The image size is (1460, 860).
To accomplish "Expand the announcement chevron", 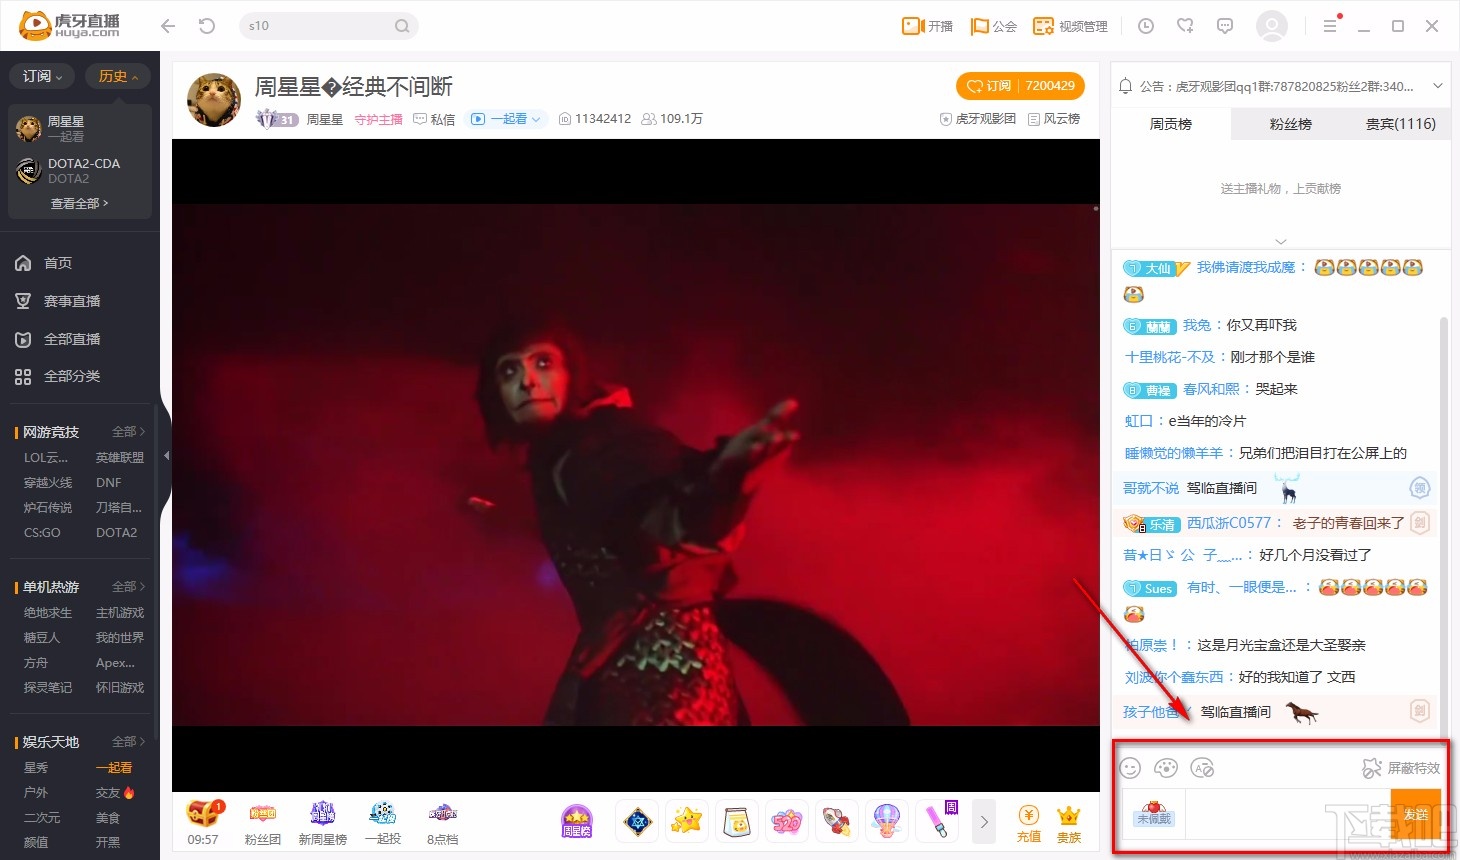I will 1437,86.
